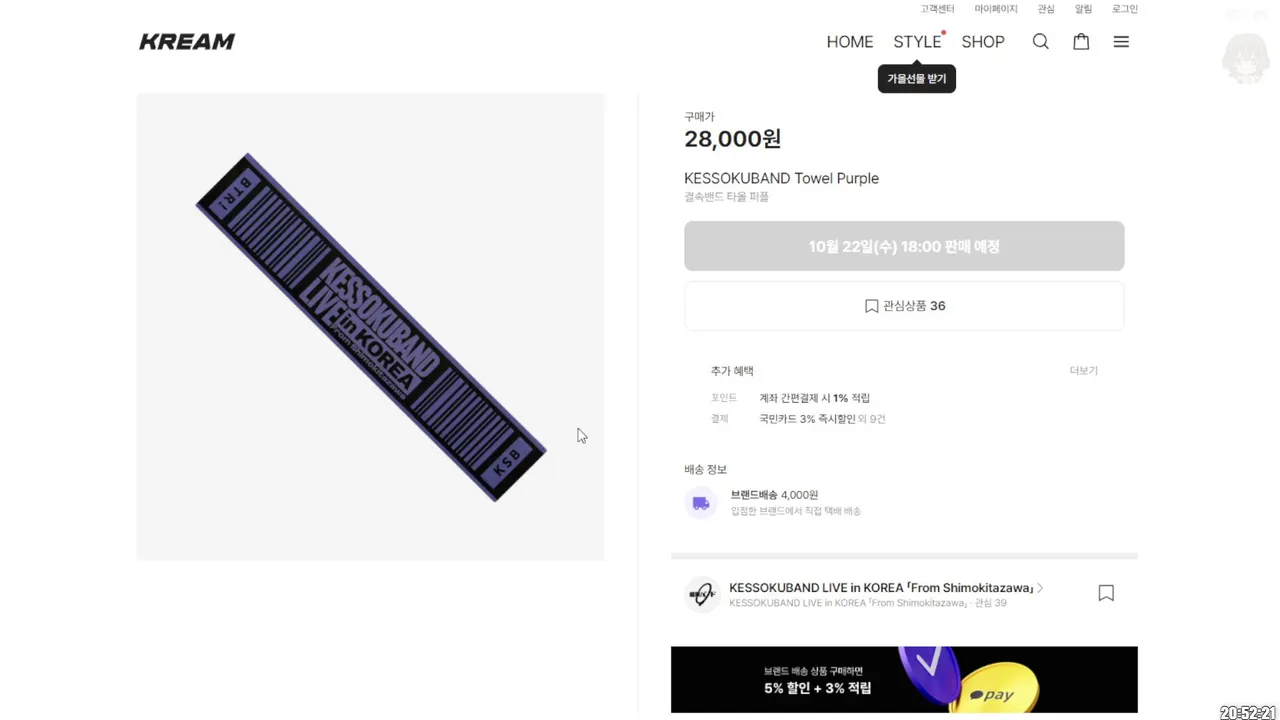Open KESSOKUBAND LIVE in KOREA brand chevron
This screenshot has height=720, width=1280.
1040,588
